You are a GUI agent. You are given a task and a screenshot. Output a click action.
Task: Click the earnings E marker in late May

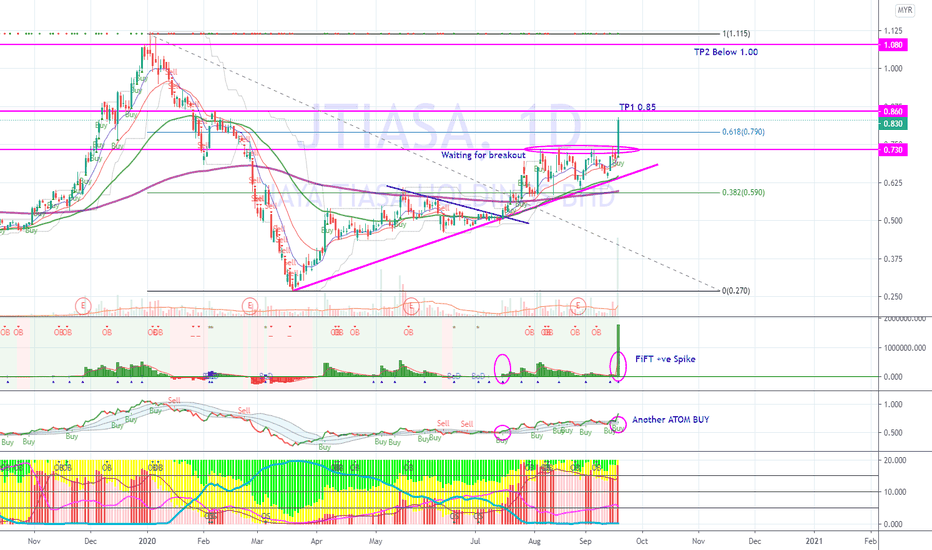[x=411, y=307]
